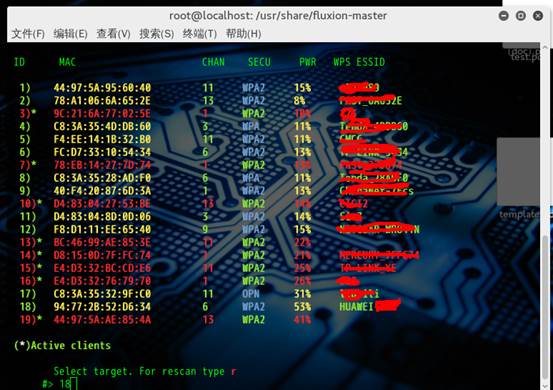Maximize the terminal window

coord(521,16)
